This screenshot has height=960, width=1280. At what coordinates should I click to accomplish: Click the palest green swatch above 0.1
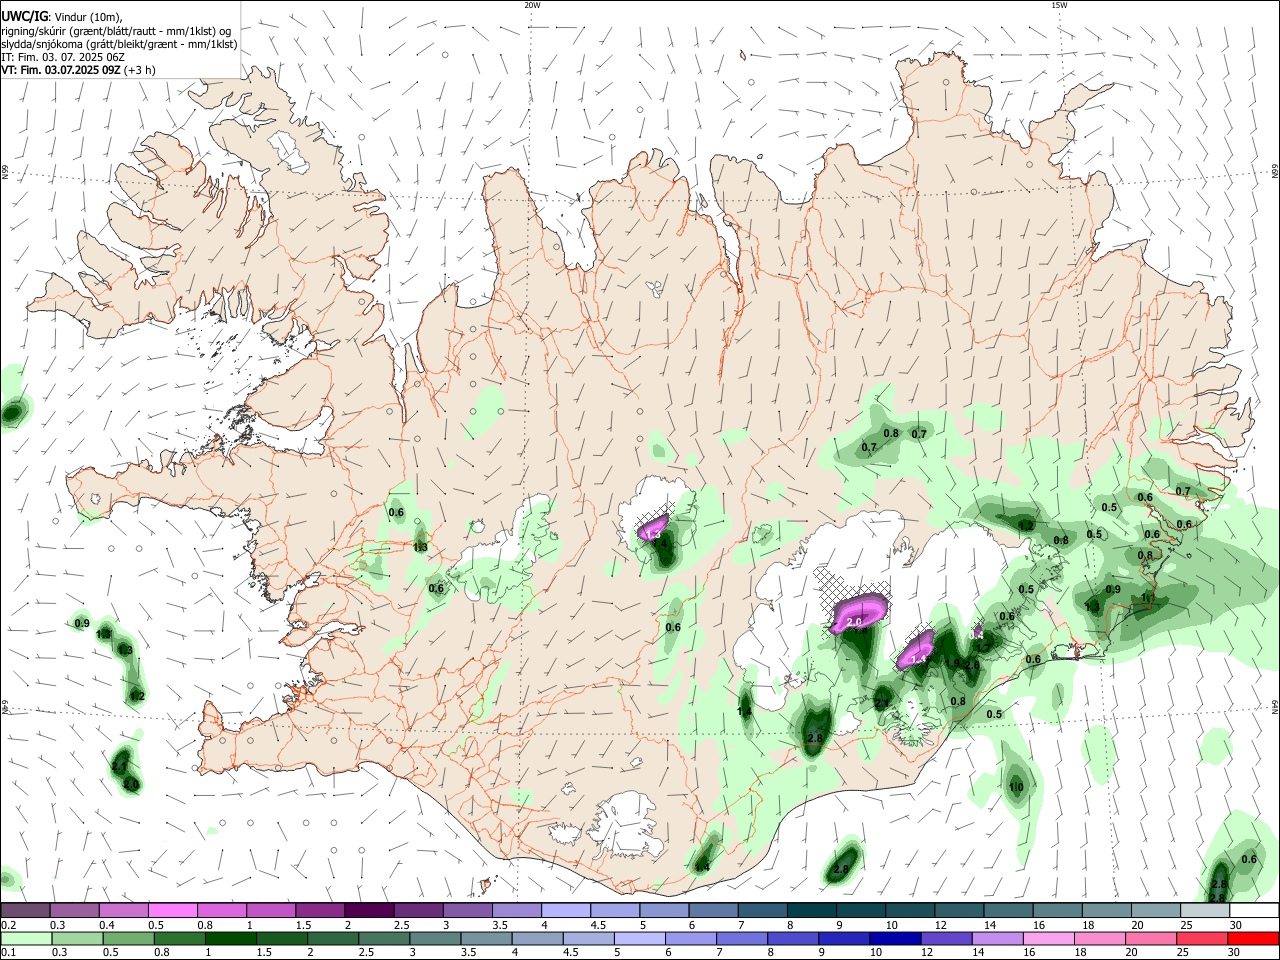click(25, 938)
